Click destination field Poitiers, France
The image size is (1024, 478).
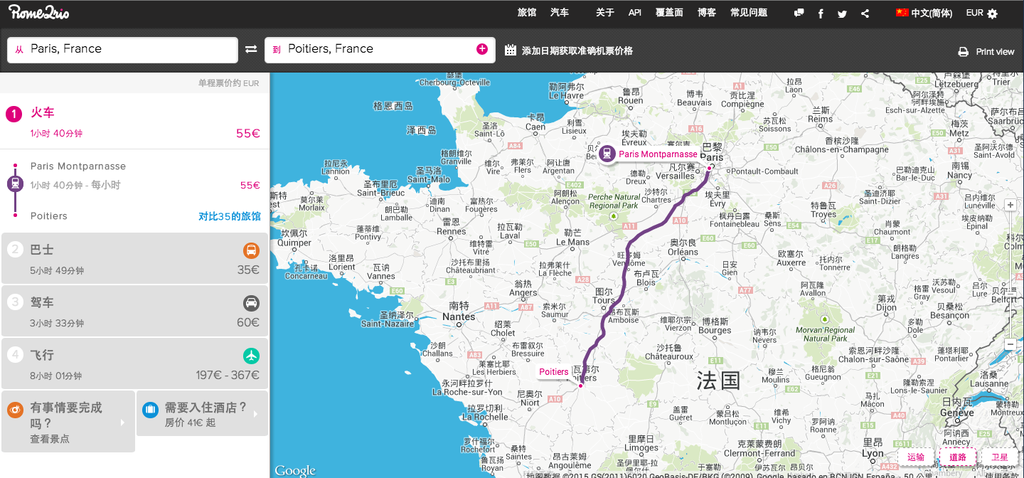coord(379,50)
